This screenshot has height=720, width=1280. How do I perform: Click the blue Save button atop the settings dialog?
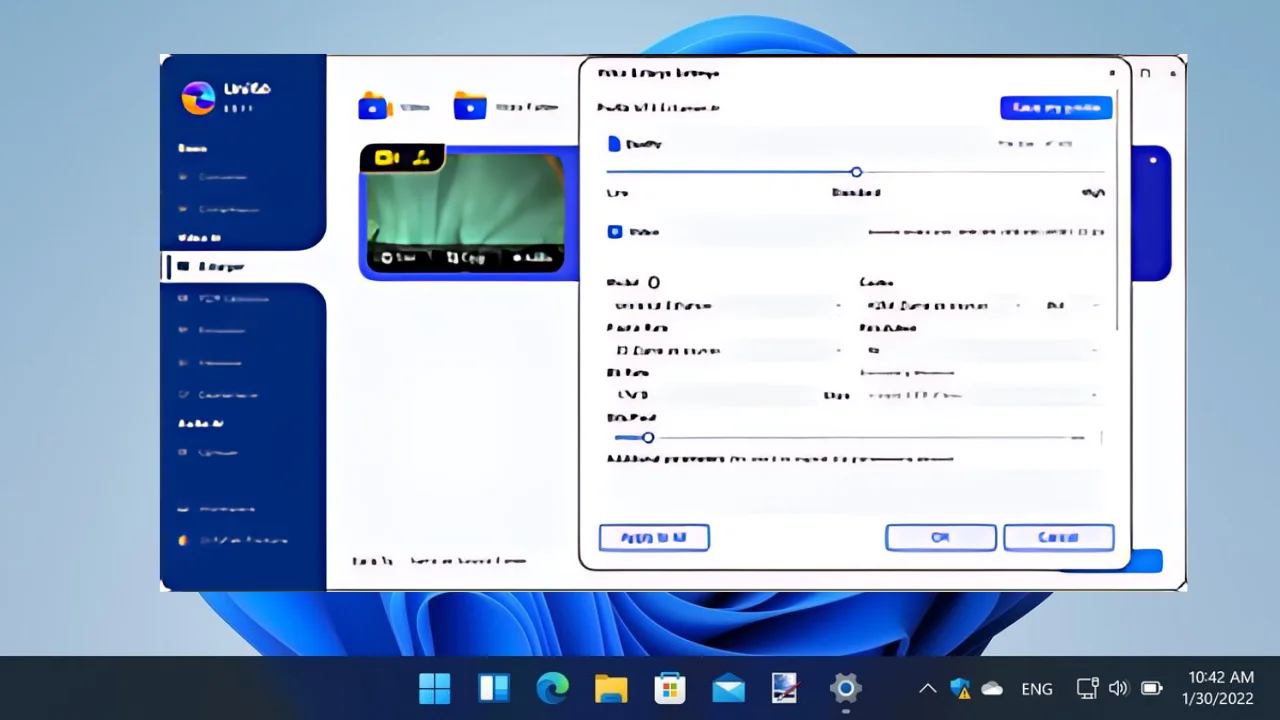[x=1056, y=108]
